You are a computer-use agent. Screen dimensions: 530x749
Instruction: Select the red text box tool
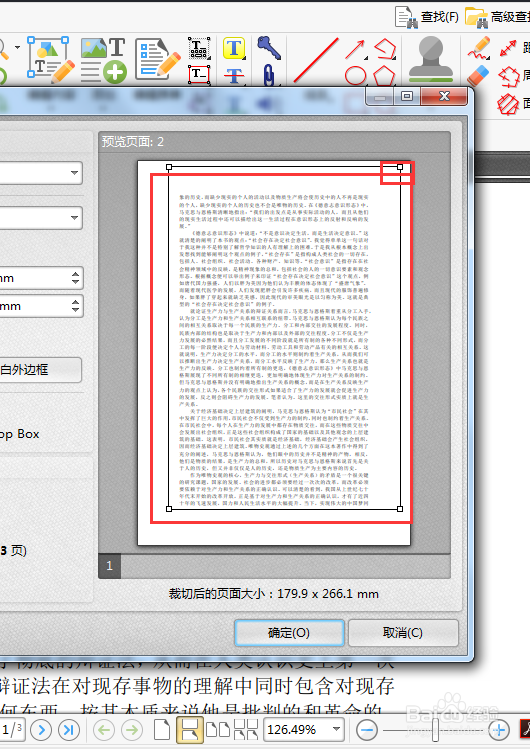coord(199,74)
